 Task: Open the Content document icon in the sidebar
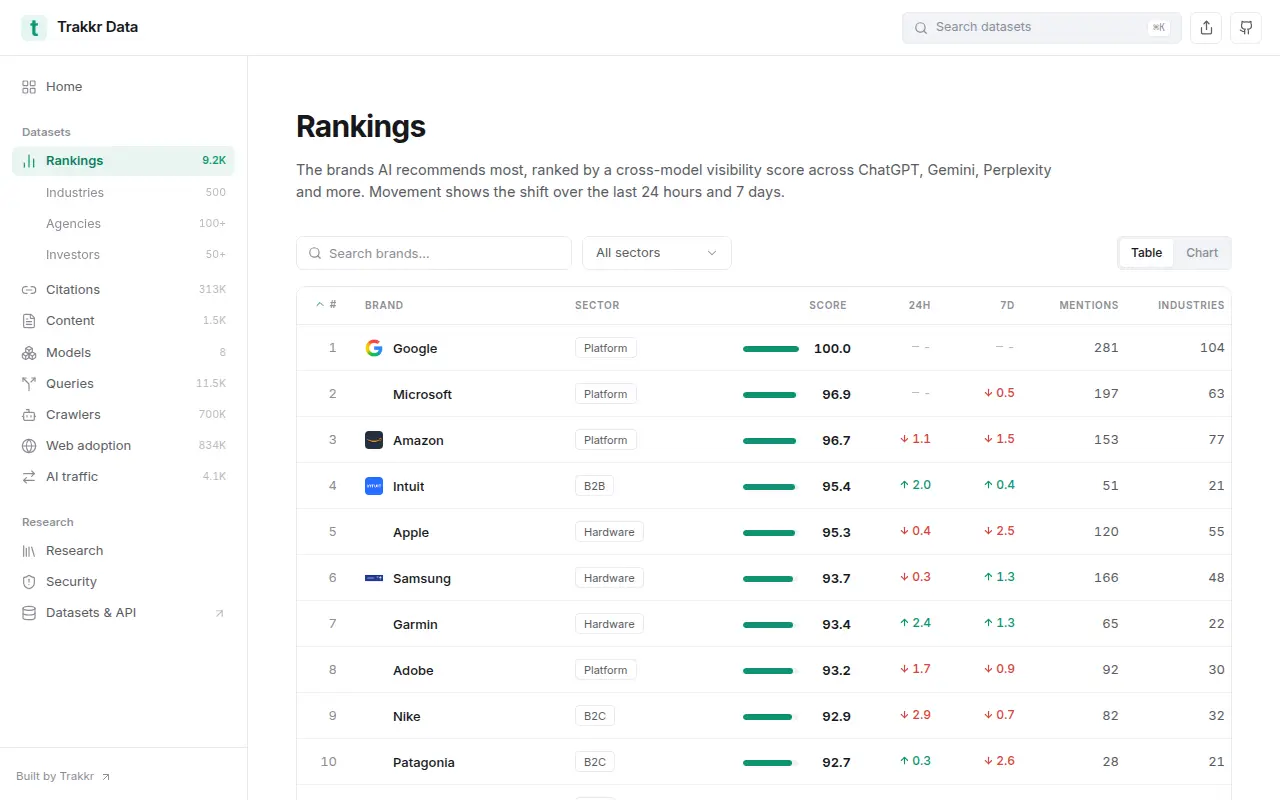(29, 321)
